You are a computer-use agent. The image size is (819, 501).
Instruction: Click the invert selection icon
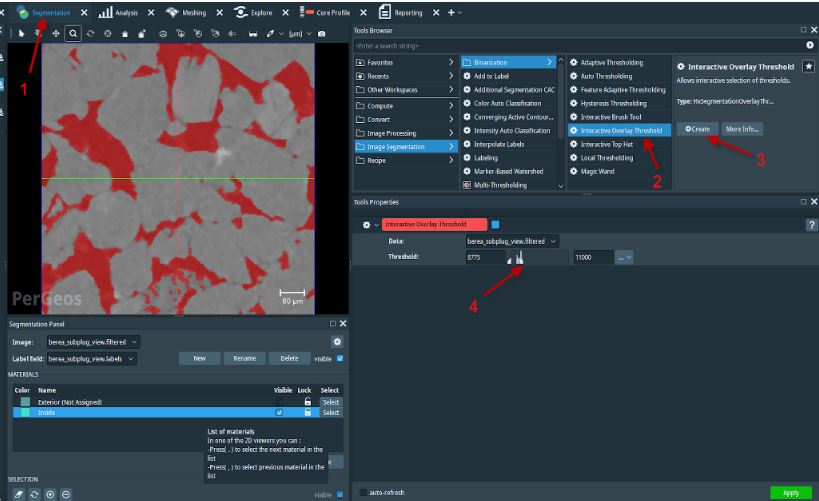[34, 494]
